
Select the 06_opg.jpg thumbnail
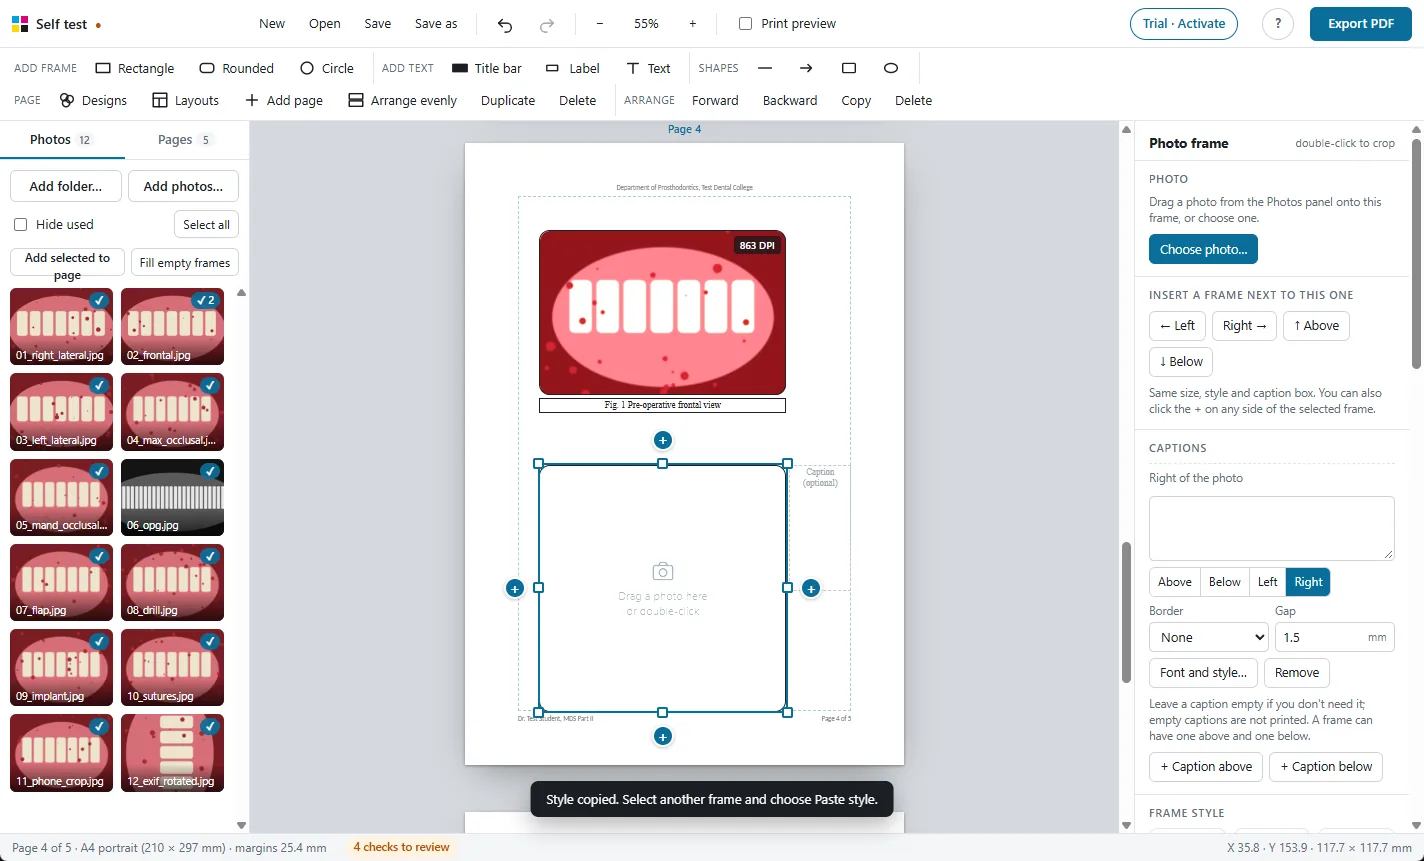click(172, 497)
